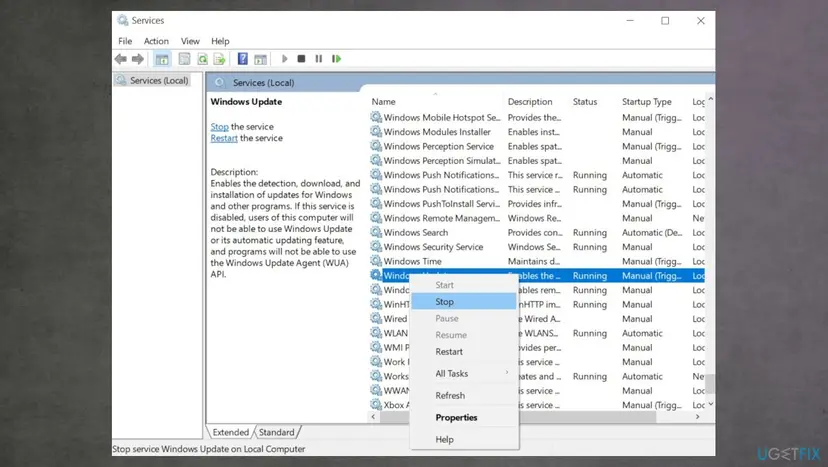Viewport: 828px width, 467px height.
Task: Select the Windows Security Service name
Action: pos(434,247)
